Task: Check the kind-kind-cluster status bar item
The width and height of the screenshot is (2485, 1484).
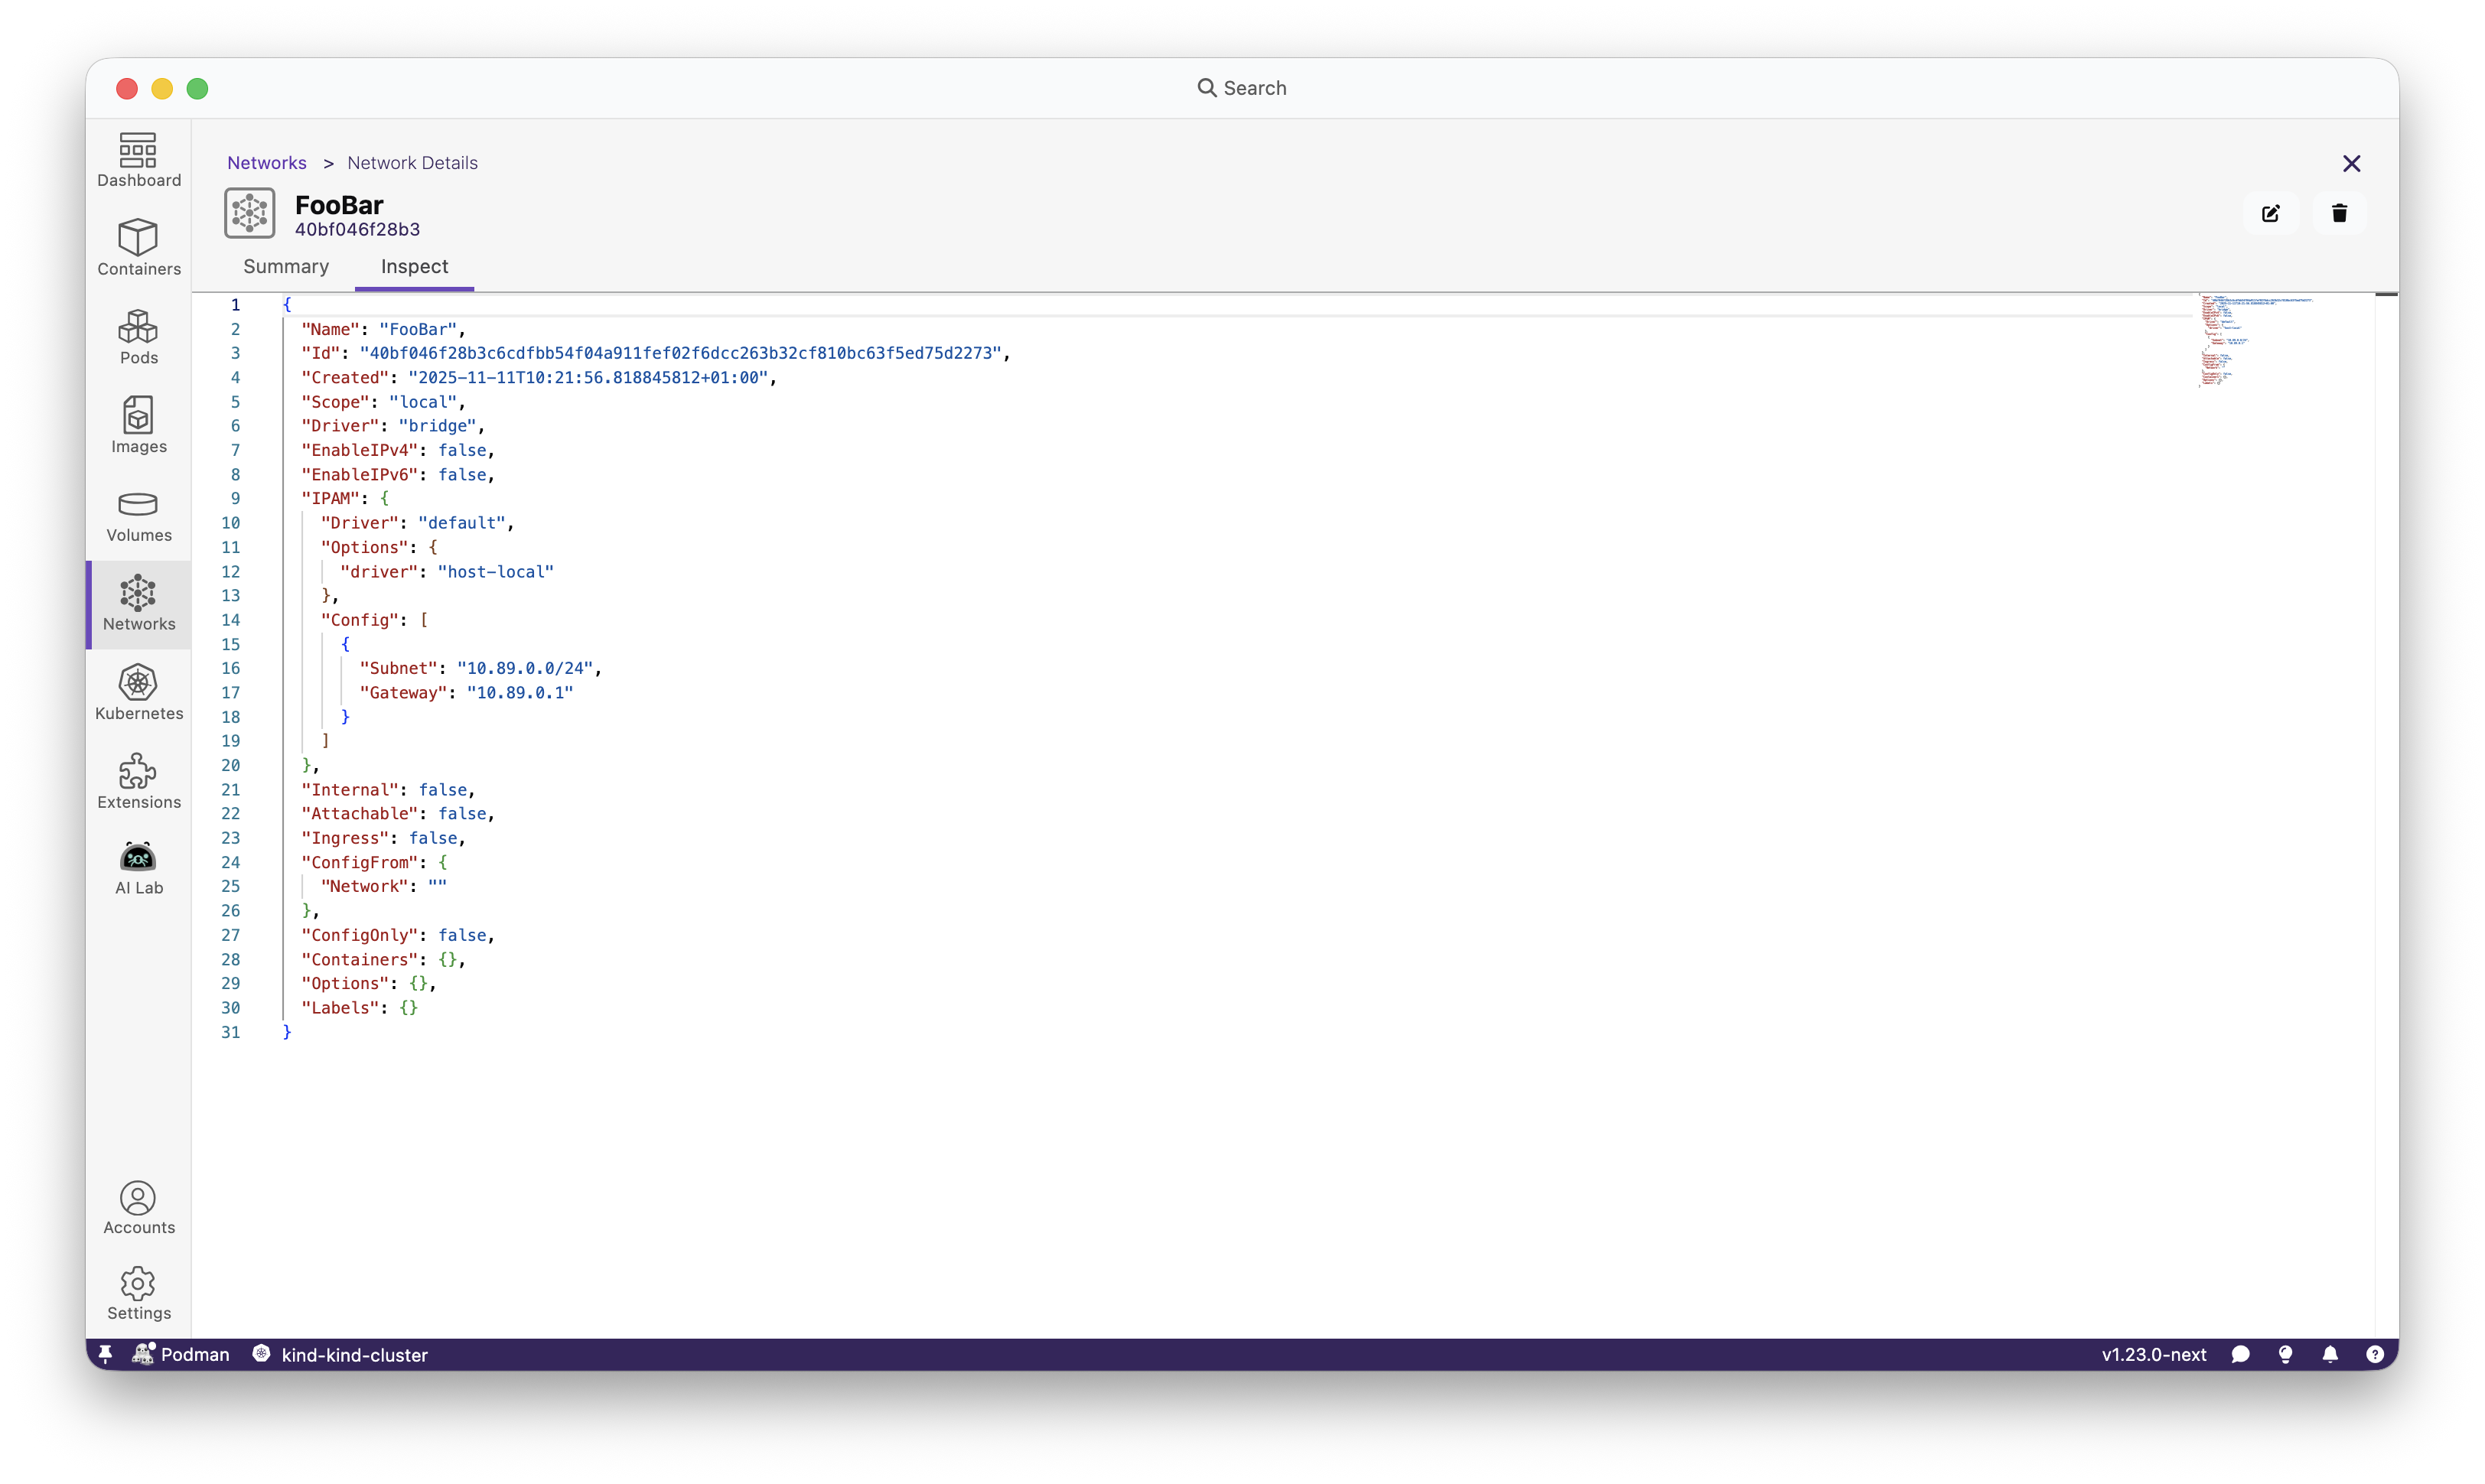Action: point(340,1354)
